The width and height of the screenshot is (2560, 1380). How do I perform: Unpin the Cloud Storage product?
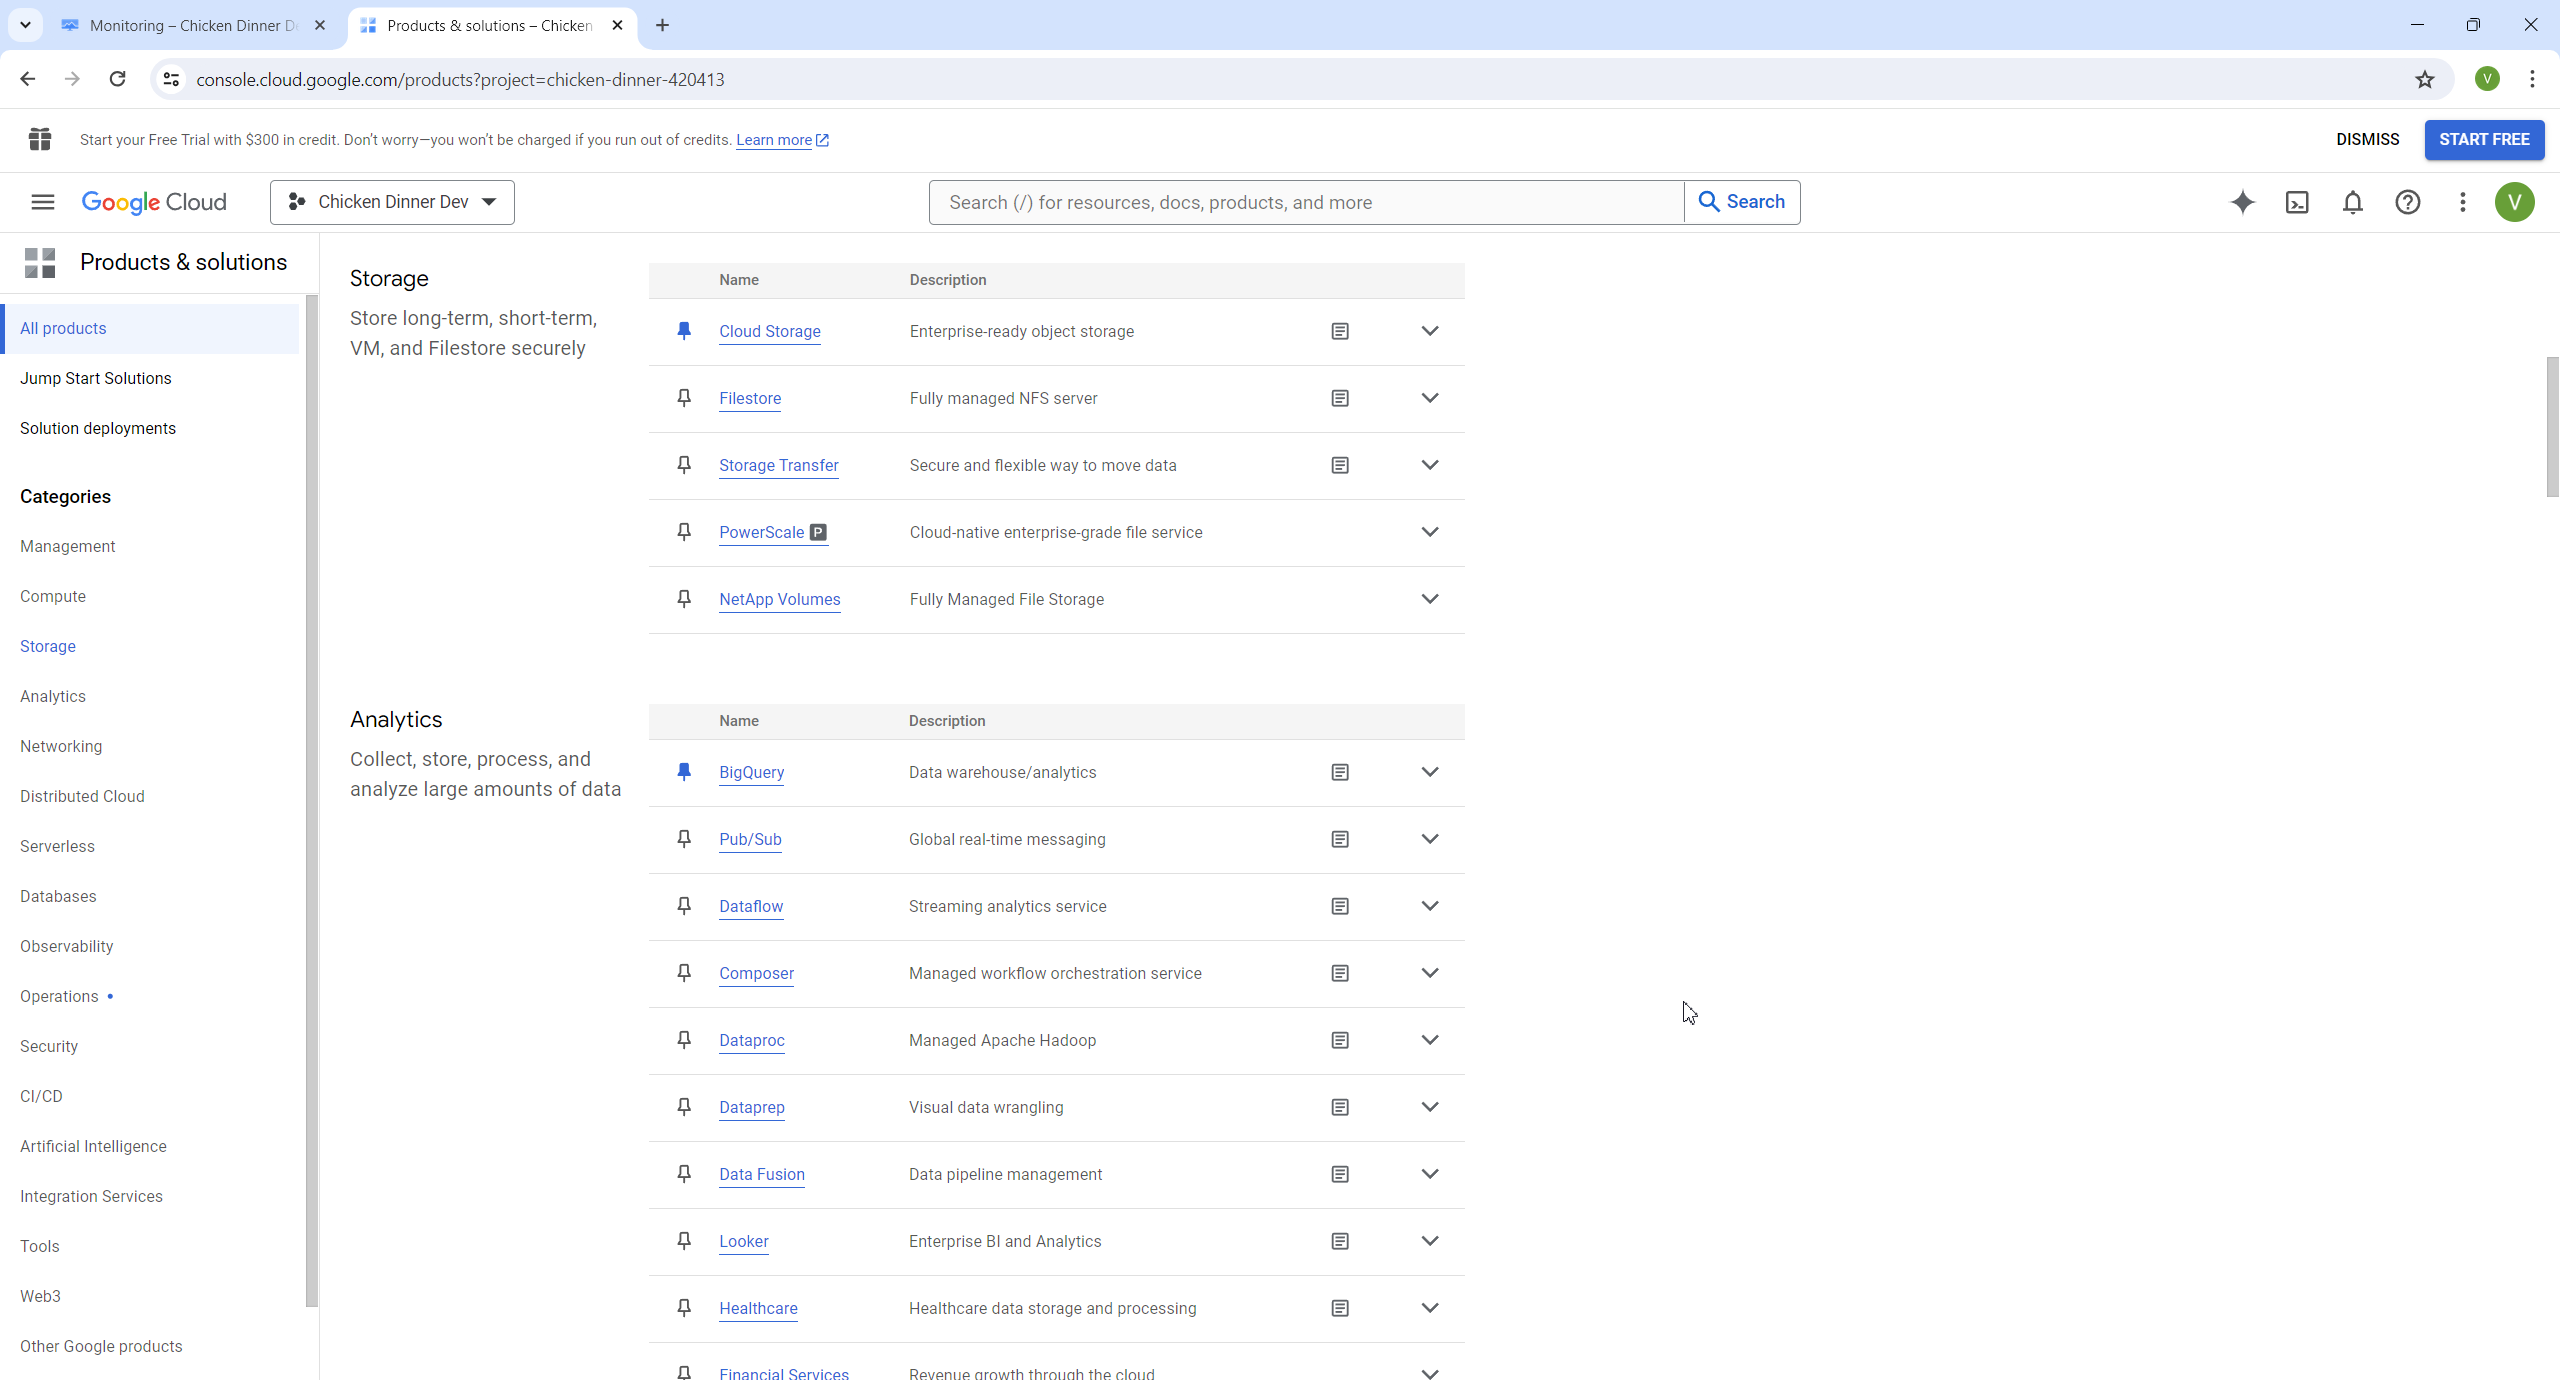[x=684, y=331]
